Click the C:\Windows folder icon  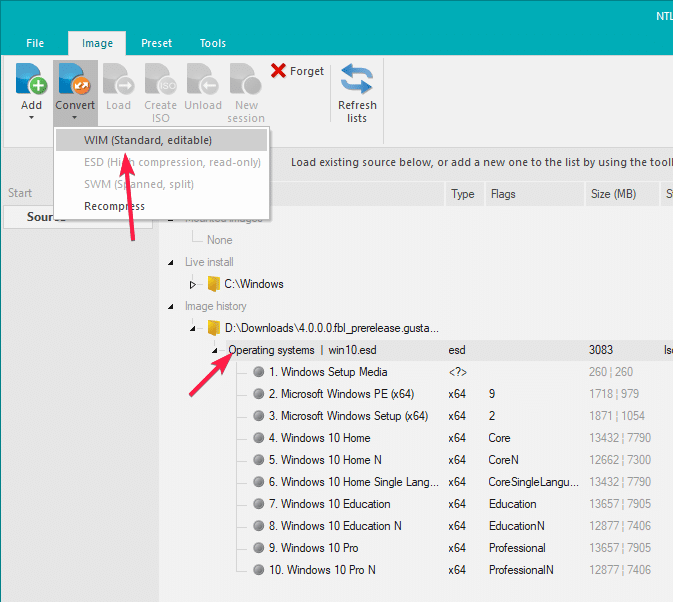click(213, 284)
